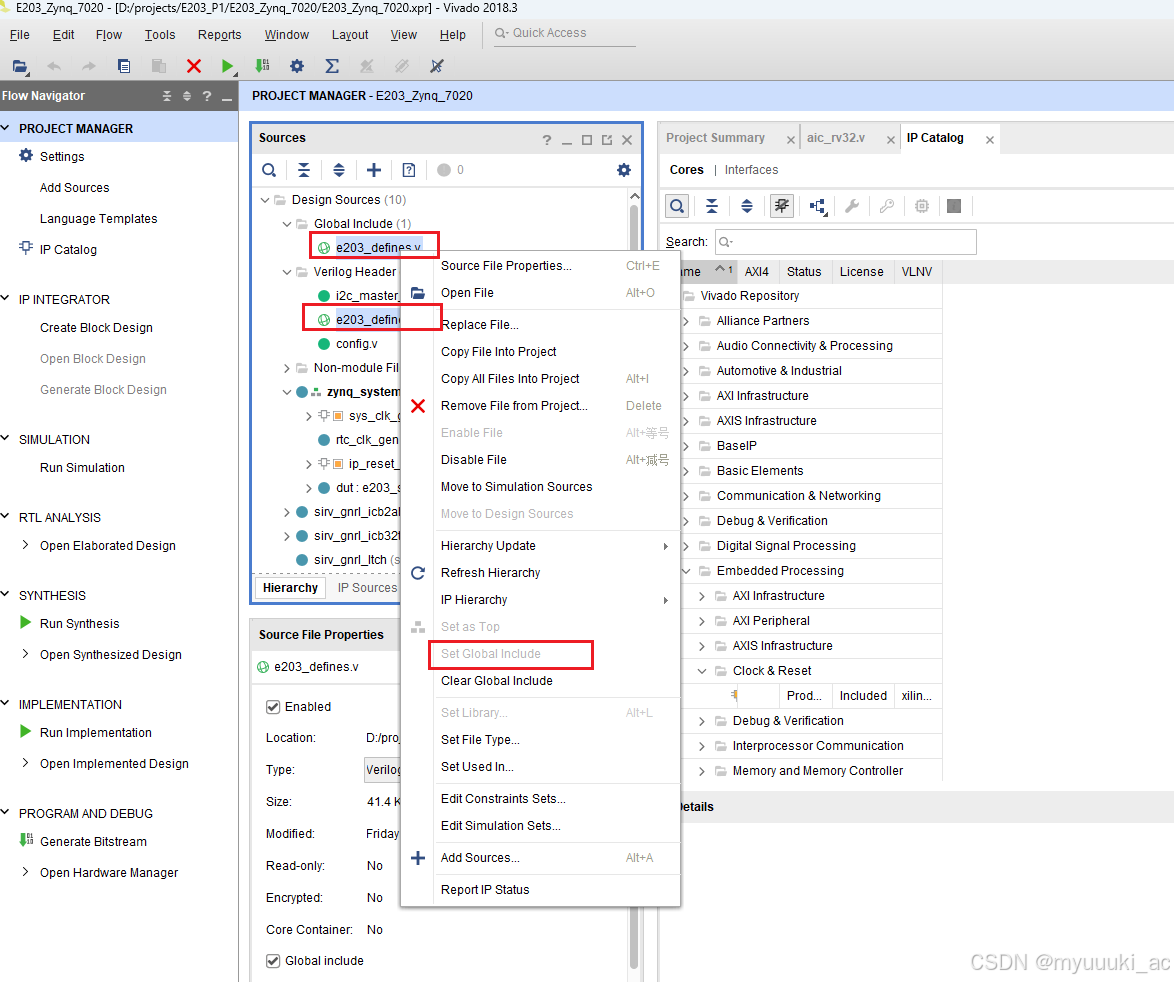Collapse the Embedded Processing category
The height and width of the screenshot is (982, 1174).
685,570
